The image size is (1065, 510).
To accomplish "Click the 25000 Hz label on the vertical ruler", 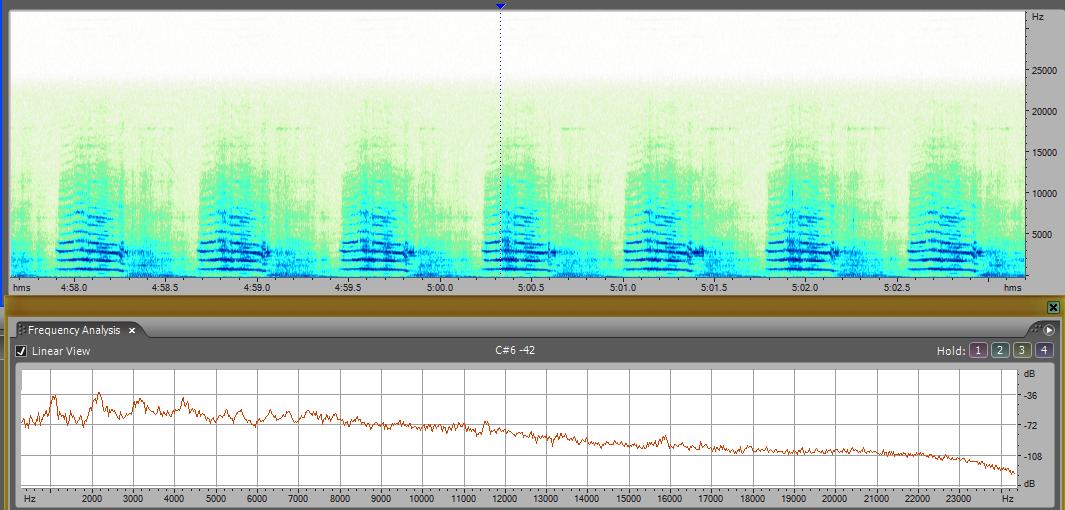I will coord(1043,71).
